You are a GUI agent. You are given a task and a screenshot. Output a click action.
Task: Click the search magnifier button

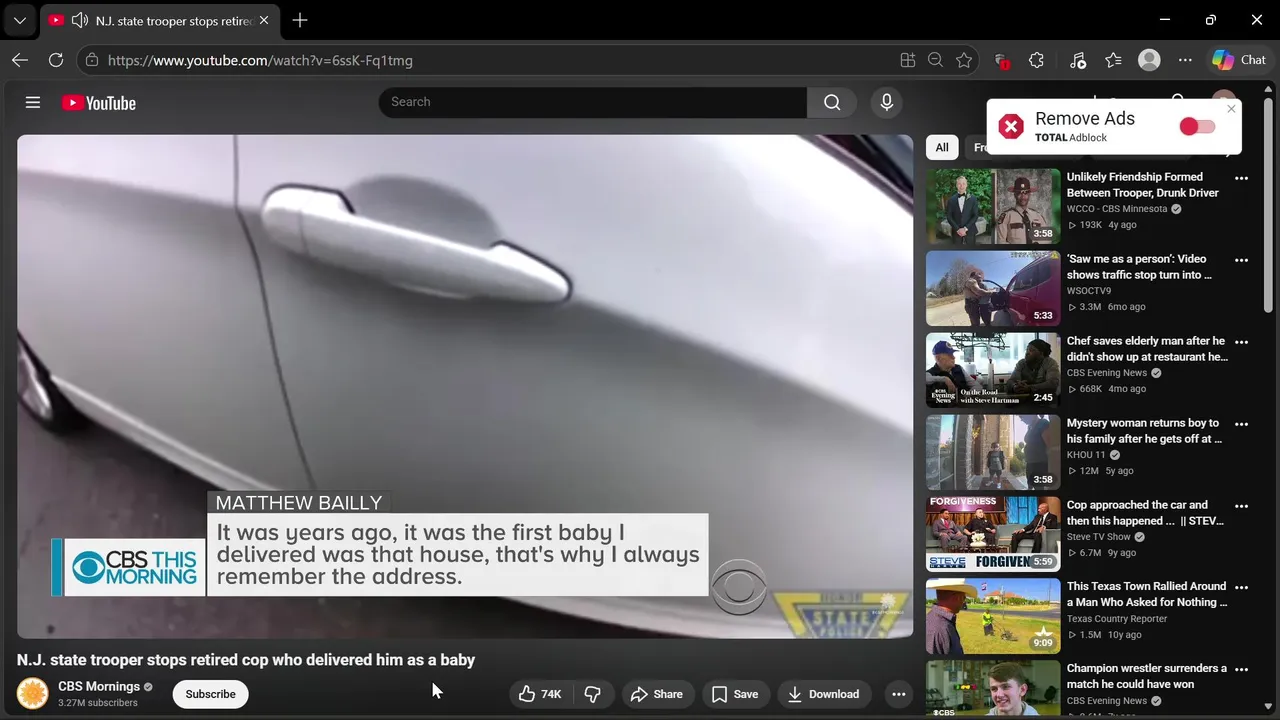832,102
